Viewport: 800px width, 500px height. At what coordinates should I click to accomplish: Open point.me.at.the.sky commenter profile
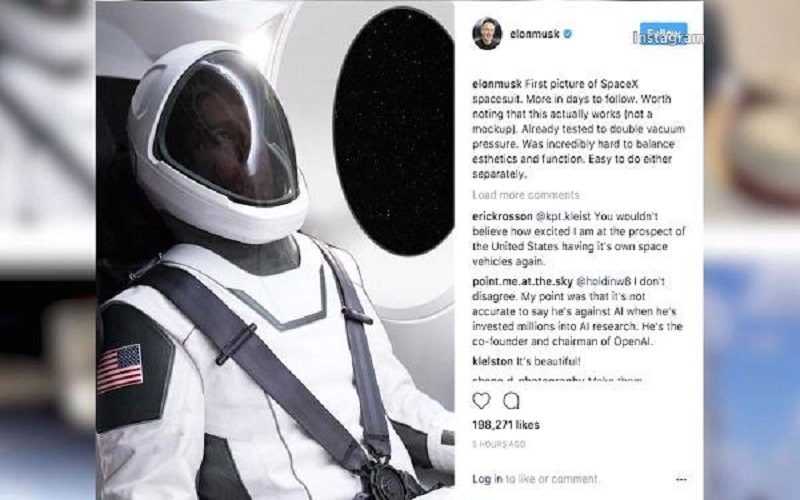(522, 281)
